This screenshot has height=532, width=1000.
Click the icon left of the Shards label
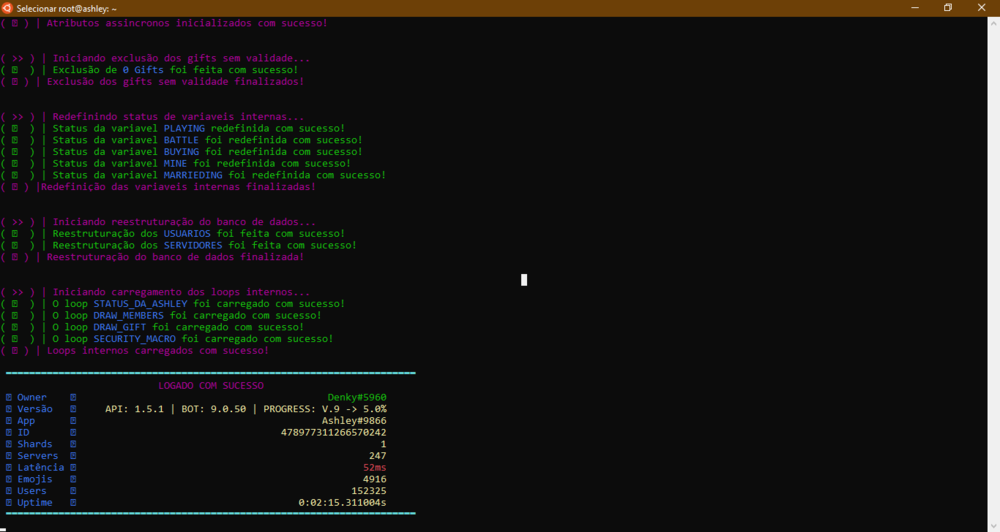(9, 445)
